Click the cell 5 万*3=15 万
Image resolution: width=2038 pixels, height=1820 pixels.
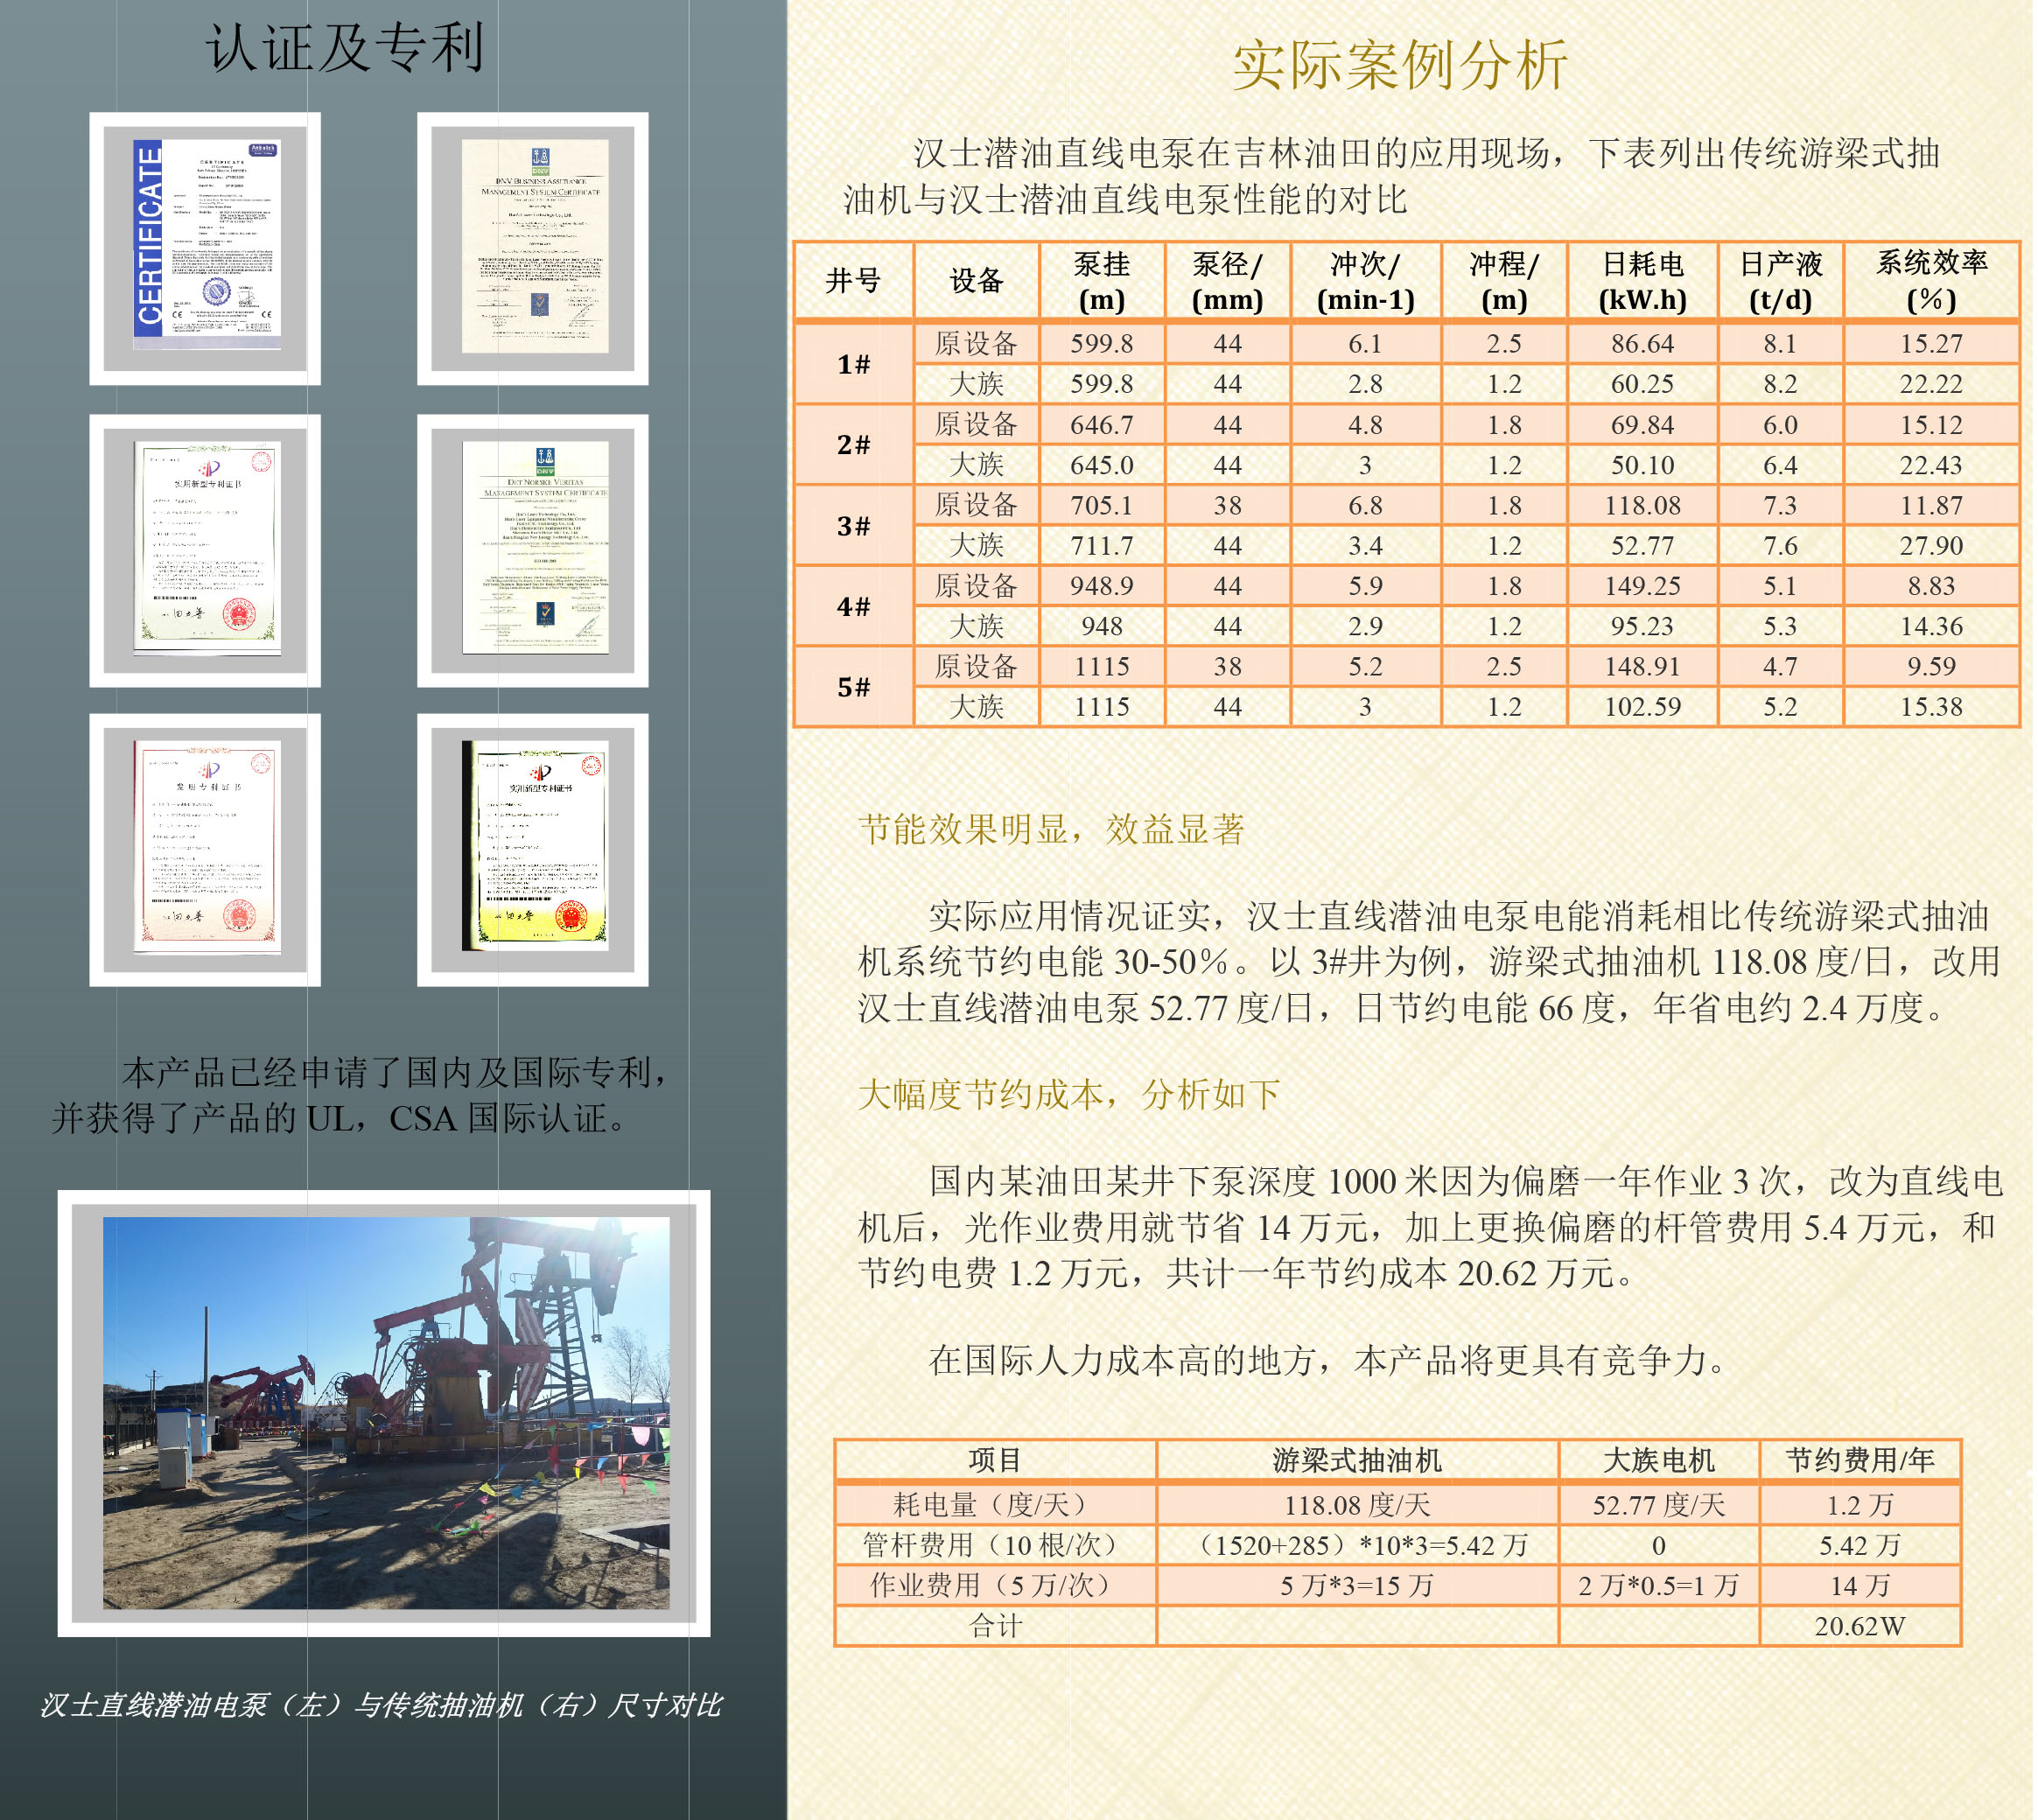pyautogui.click(x=1358, y=1586)
